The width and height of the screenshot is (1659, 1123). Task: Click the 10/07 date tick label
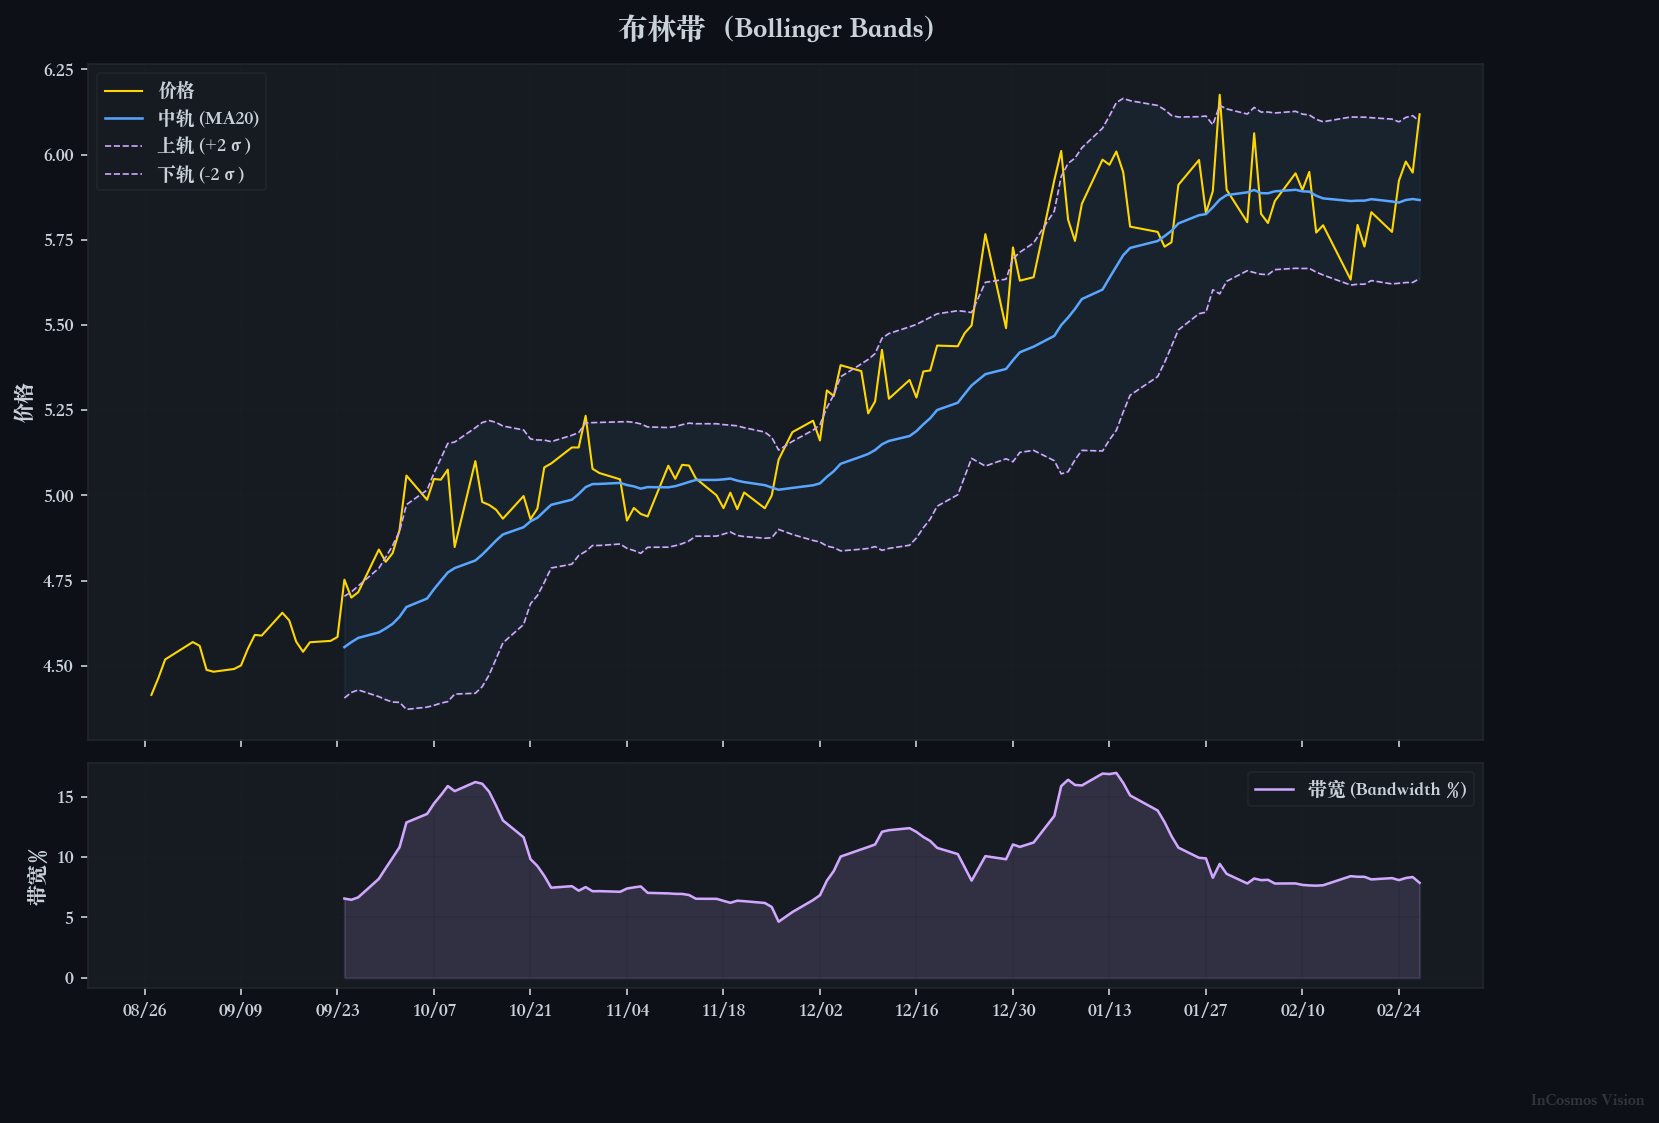pyautogui.click(x=434, y=1010)
